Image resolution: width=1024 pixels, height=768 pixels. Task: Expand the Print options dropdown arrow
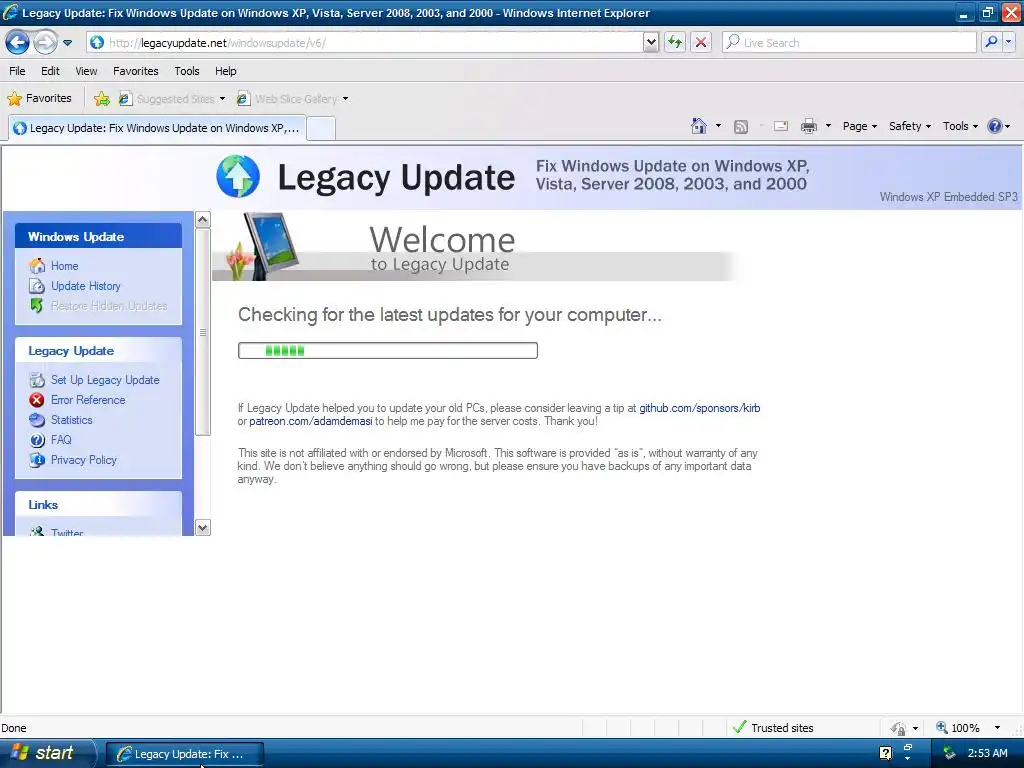828,126
